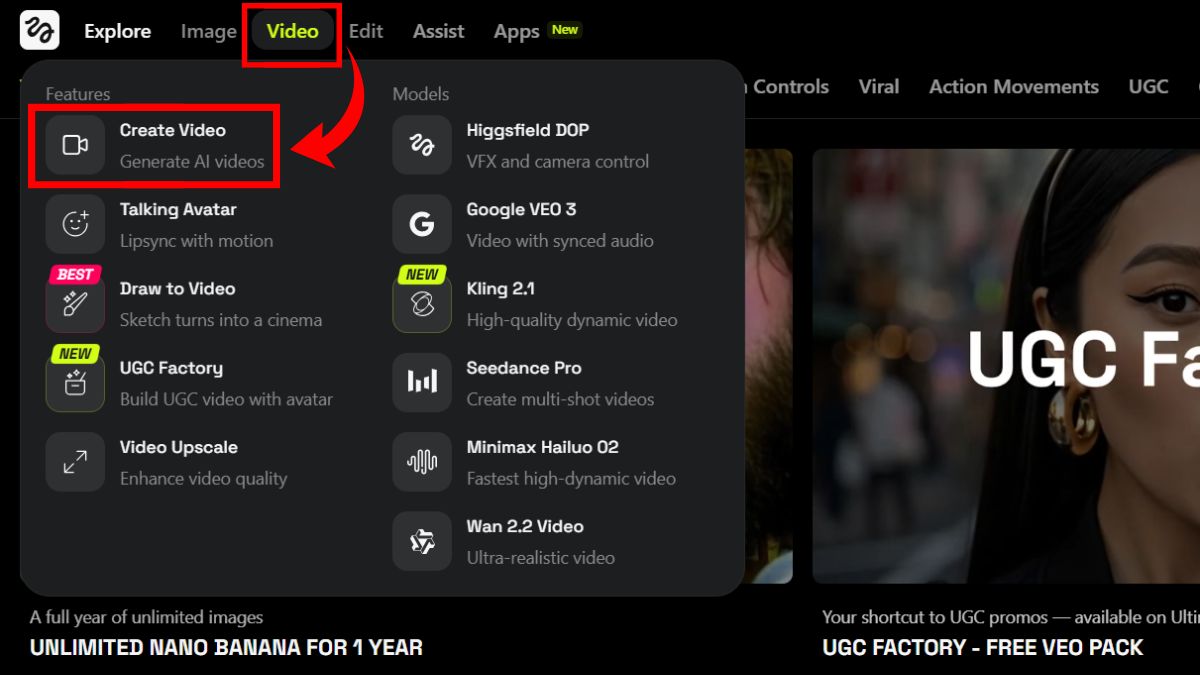Image resolution: width=1200 pixels, height=675 pixels.
Task: Open the UGC Factory banner thumbnail
Action: pos(1005,366)
